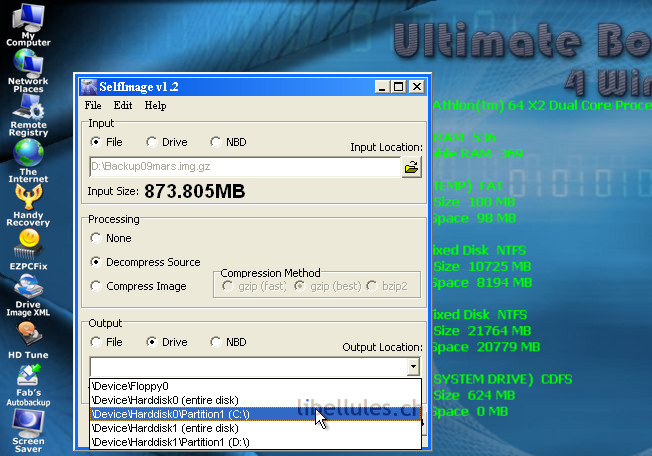This screenshot has width=652, height=456.
Task: Open The Internet globe icon
Action: click(x=28, y=161)
